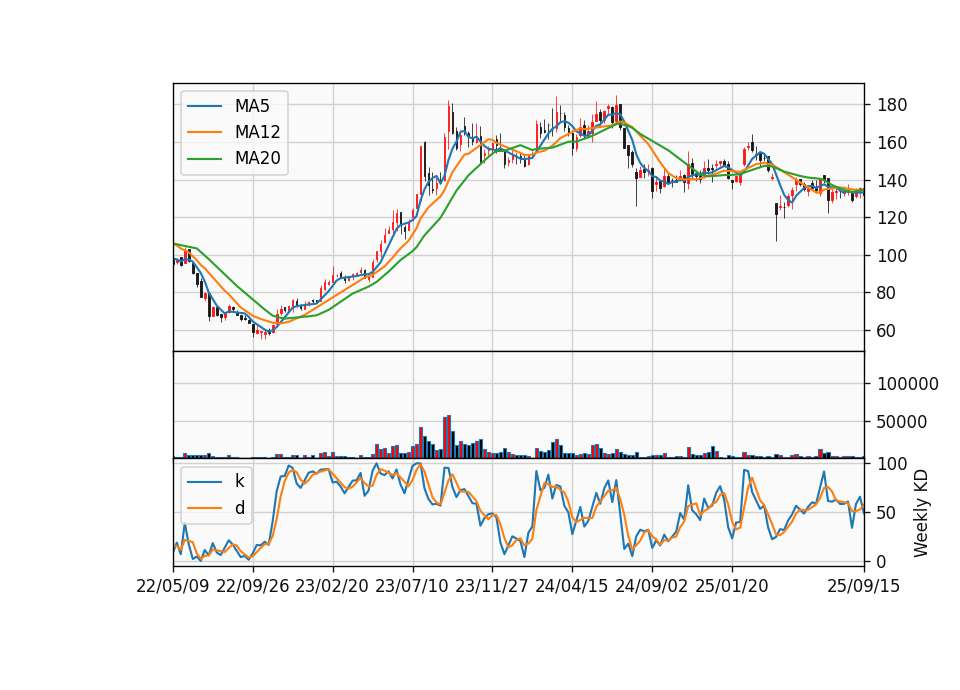Click the 0 value on KD axis
Screen dimensions: 960x690
(882, 561)
